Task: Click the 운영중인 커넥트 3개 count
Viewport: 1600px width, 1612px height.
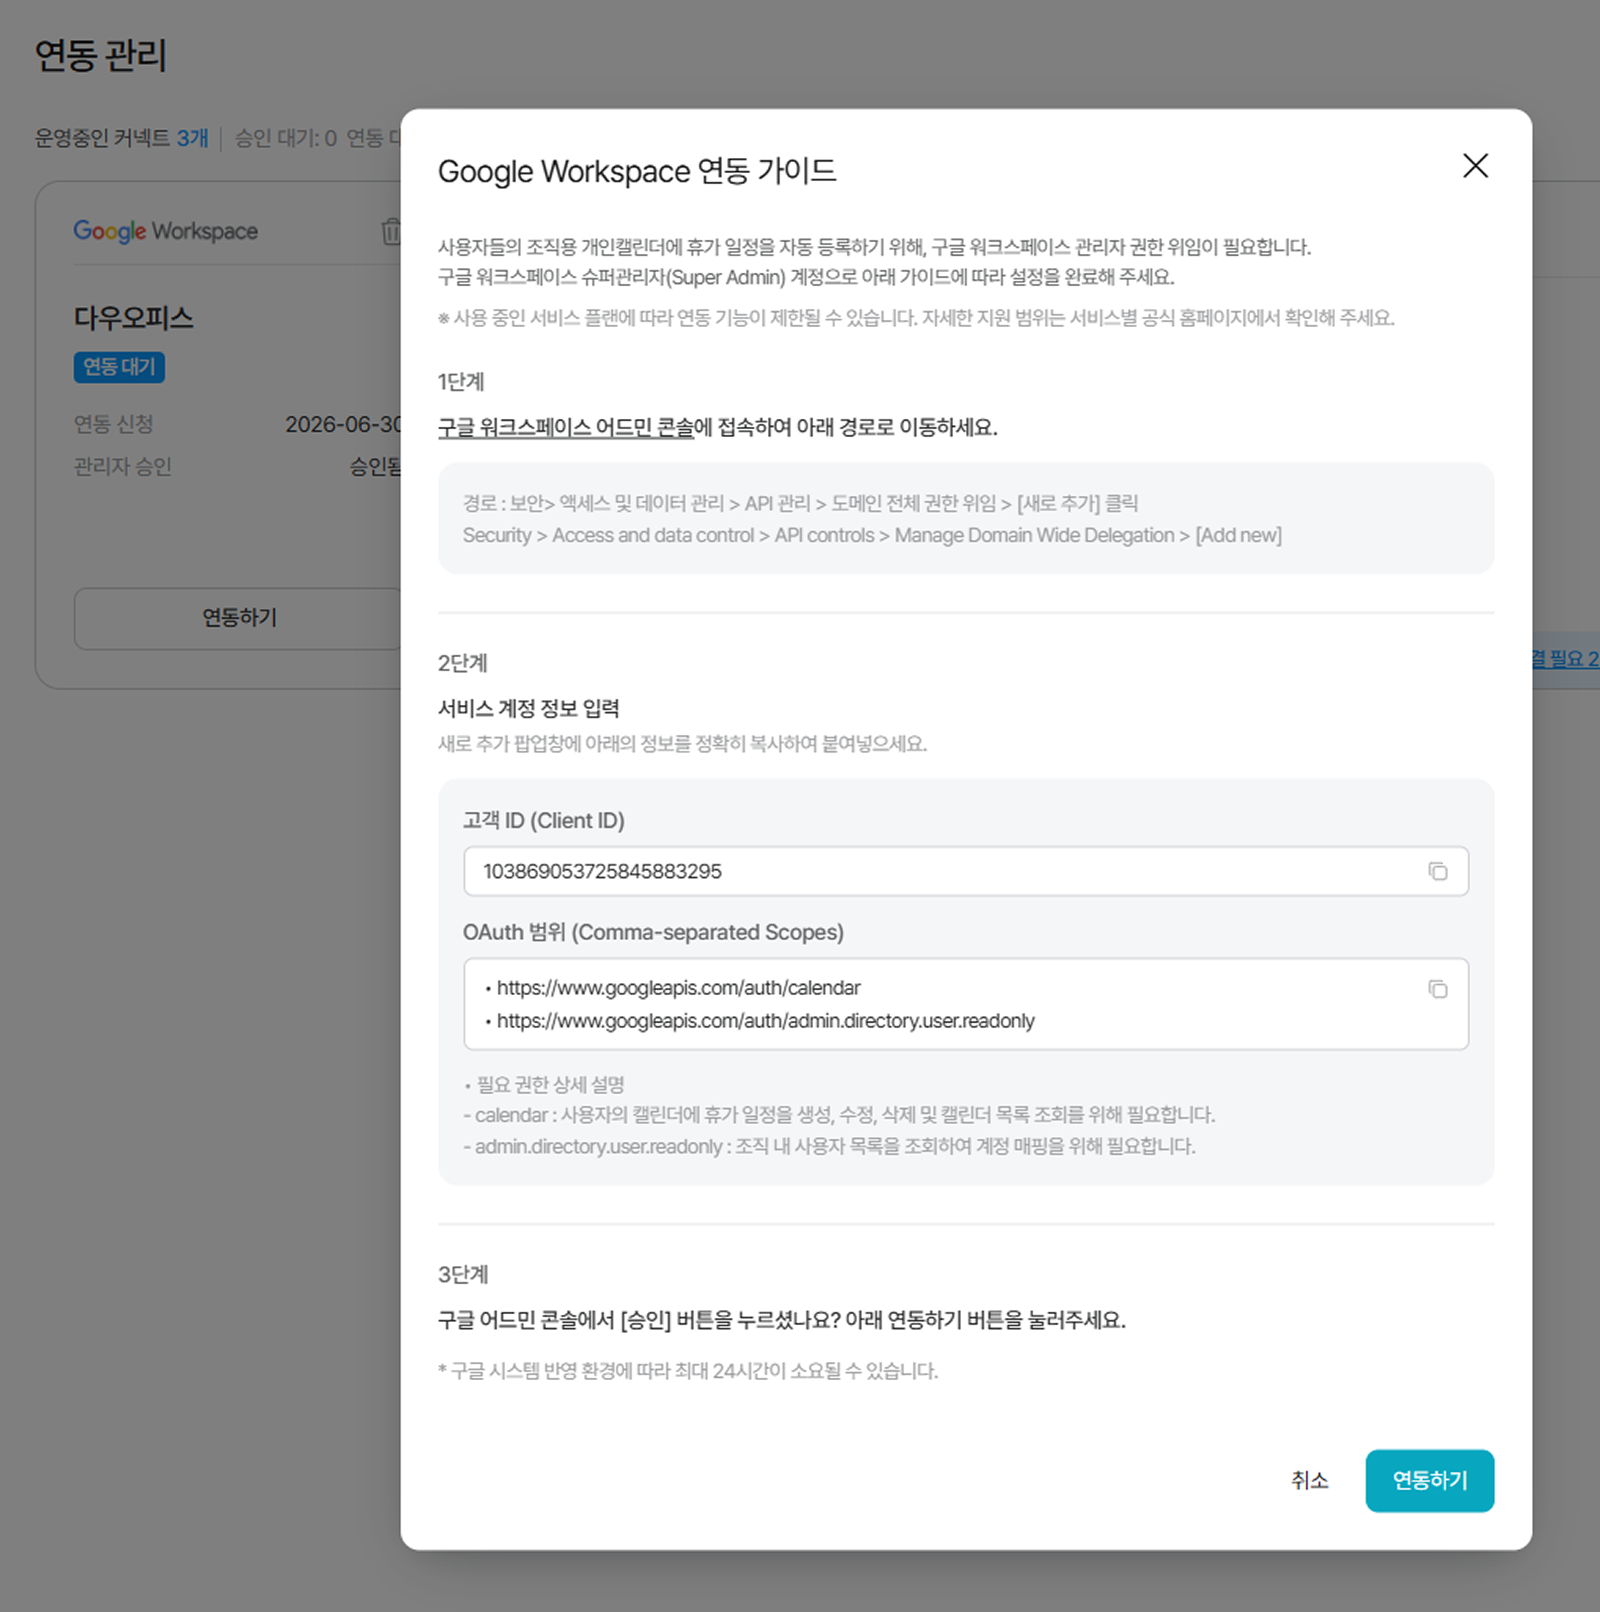Action: (121, 138)
